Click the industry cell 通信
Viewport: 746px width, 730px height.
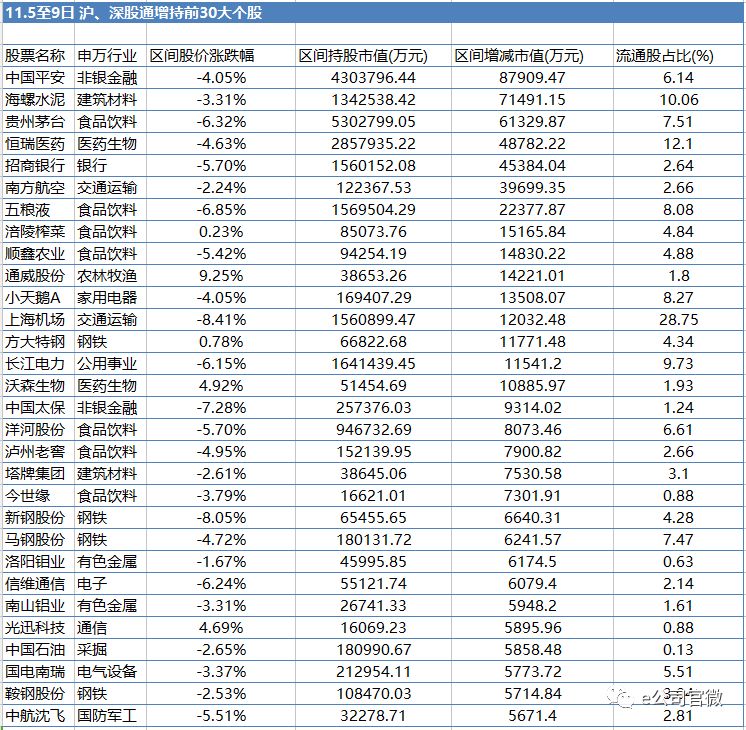click(92, 627)
